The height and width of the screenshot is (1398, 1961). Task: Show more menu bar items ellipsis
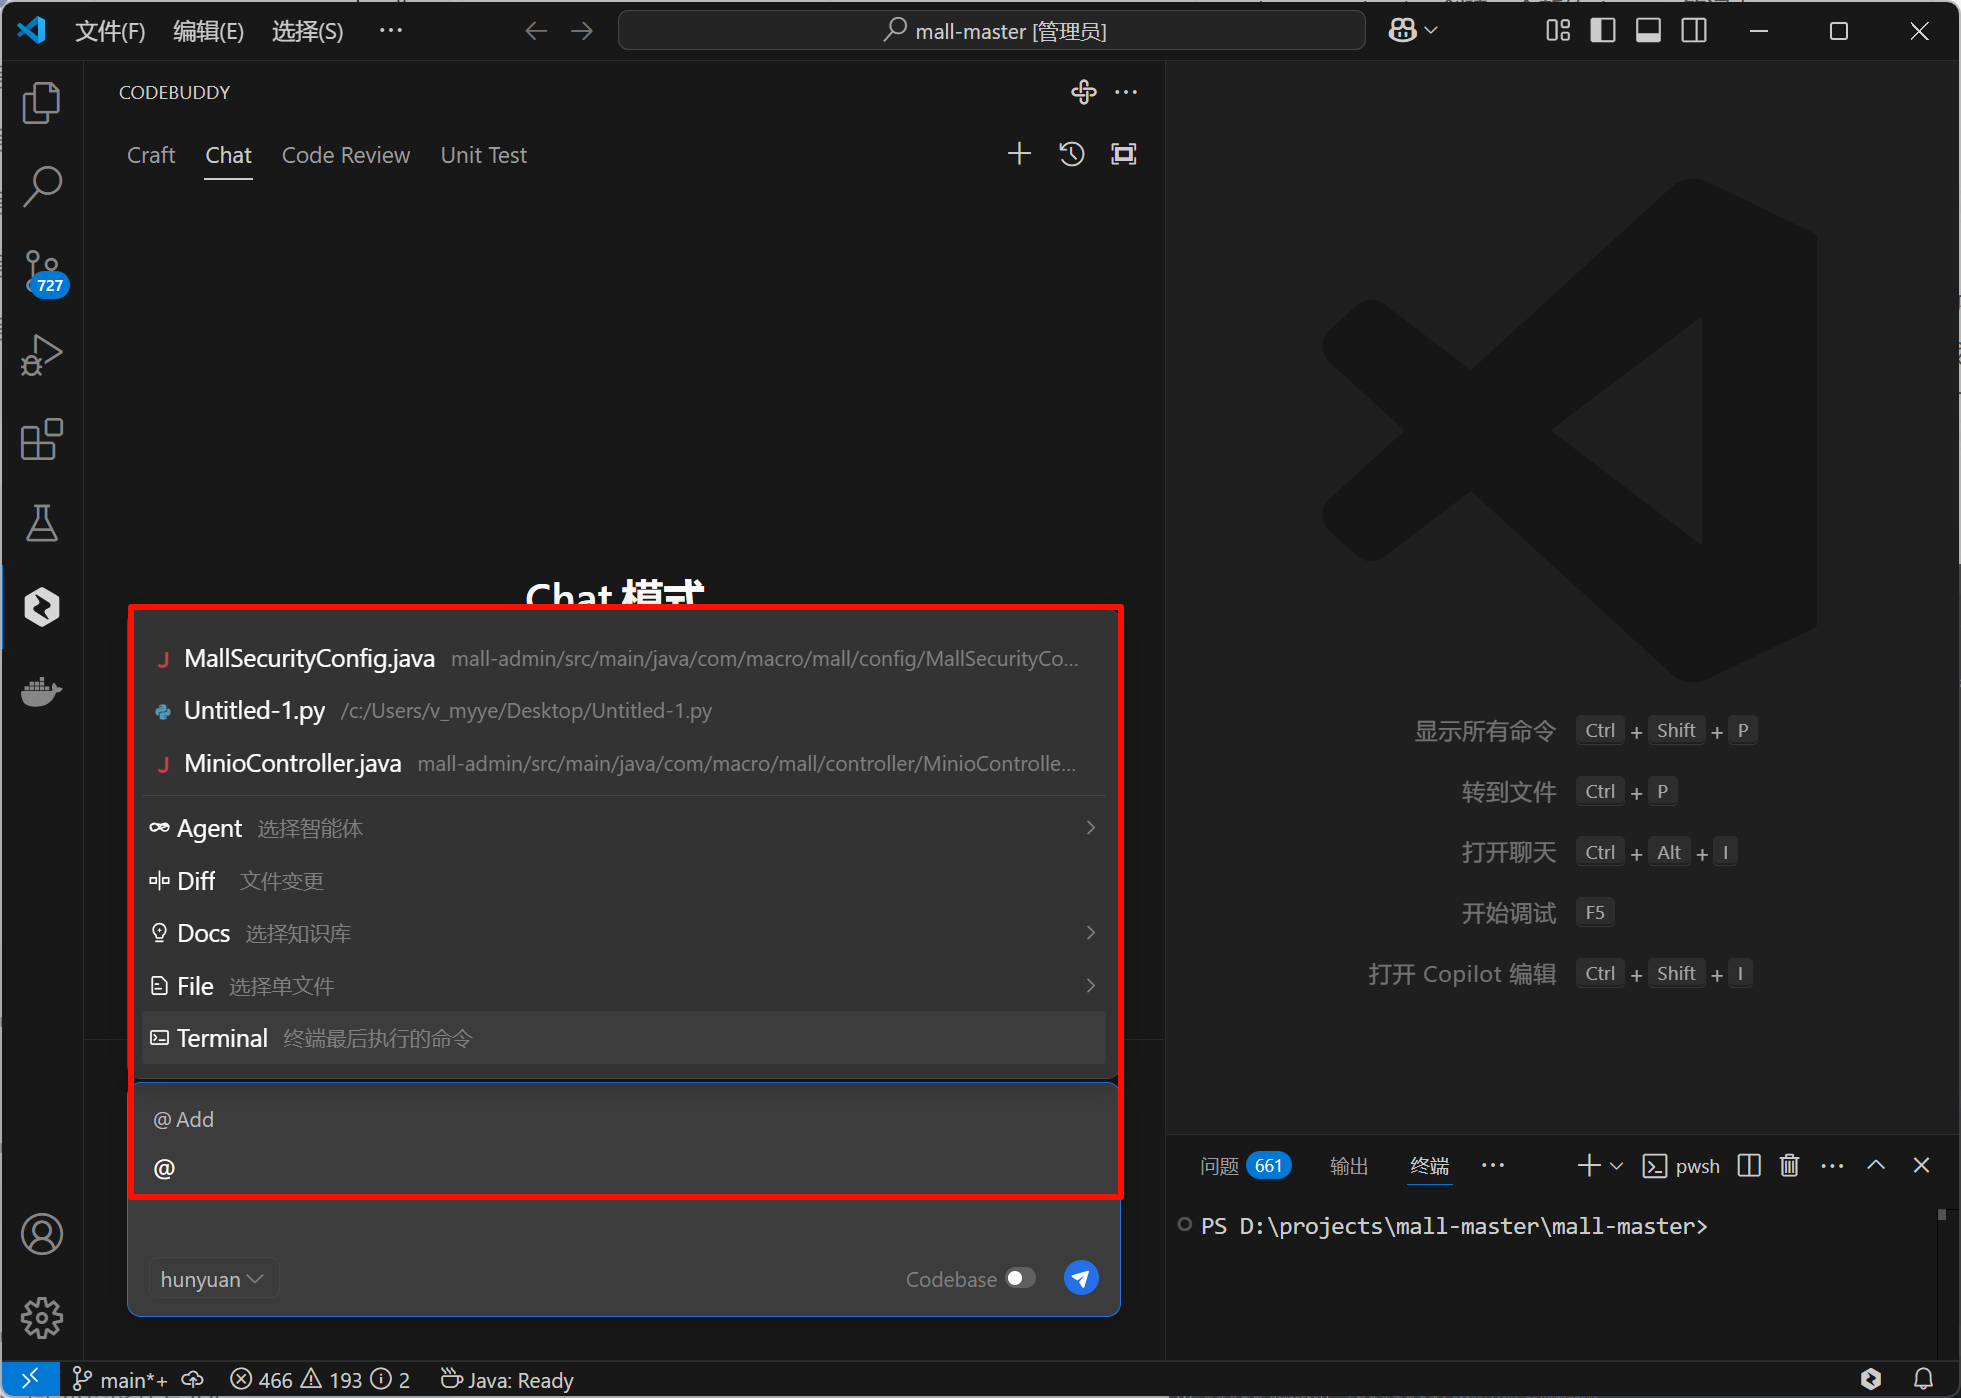point(391,31)
